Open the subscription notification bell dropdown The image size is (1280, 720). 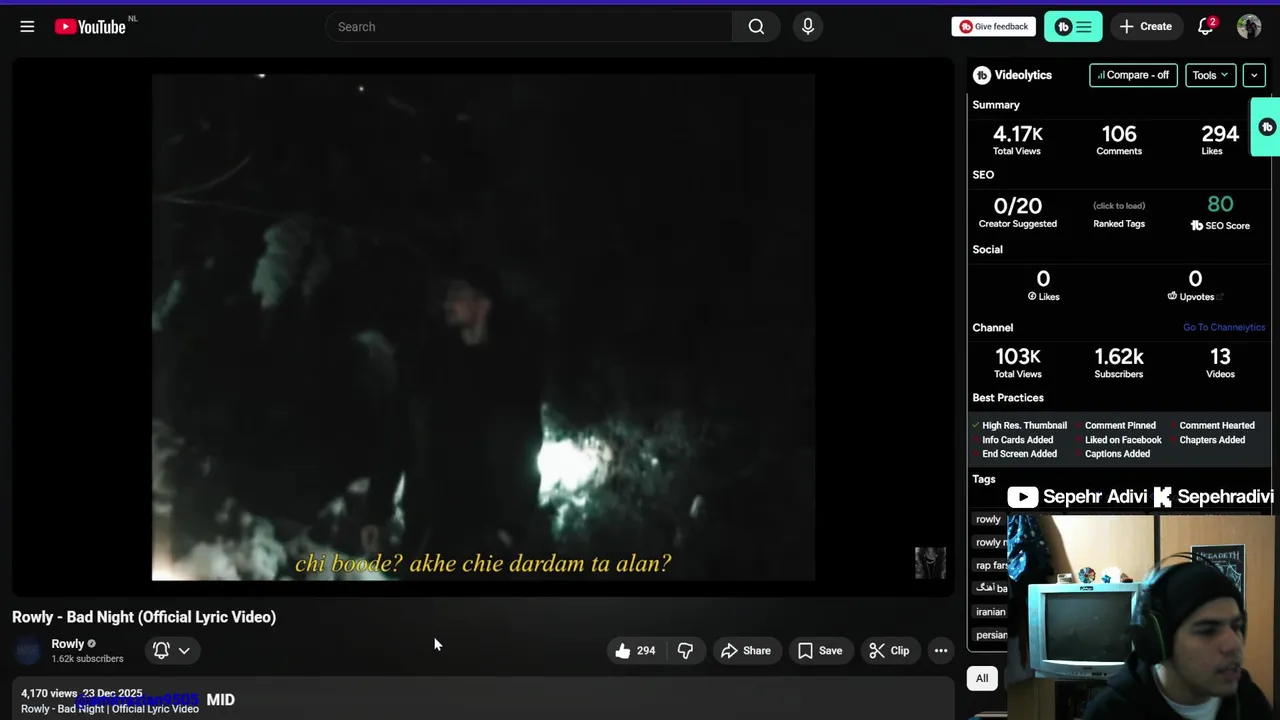[171, 651]
